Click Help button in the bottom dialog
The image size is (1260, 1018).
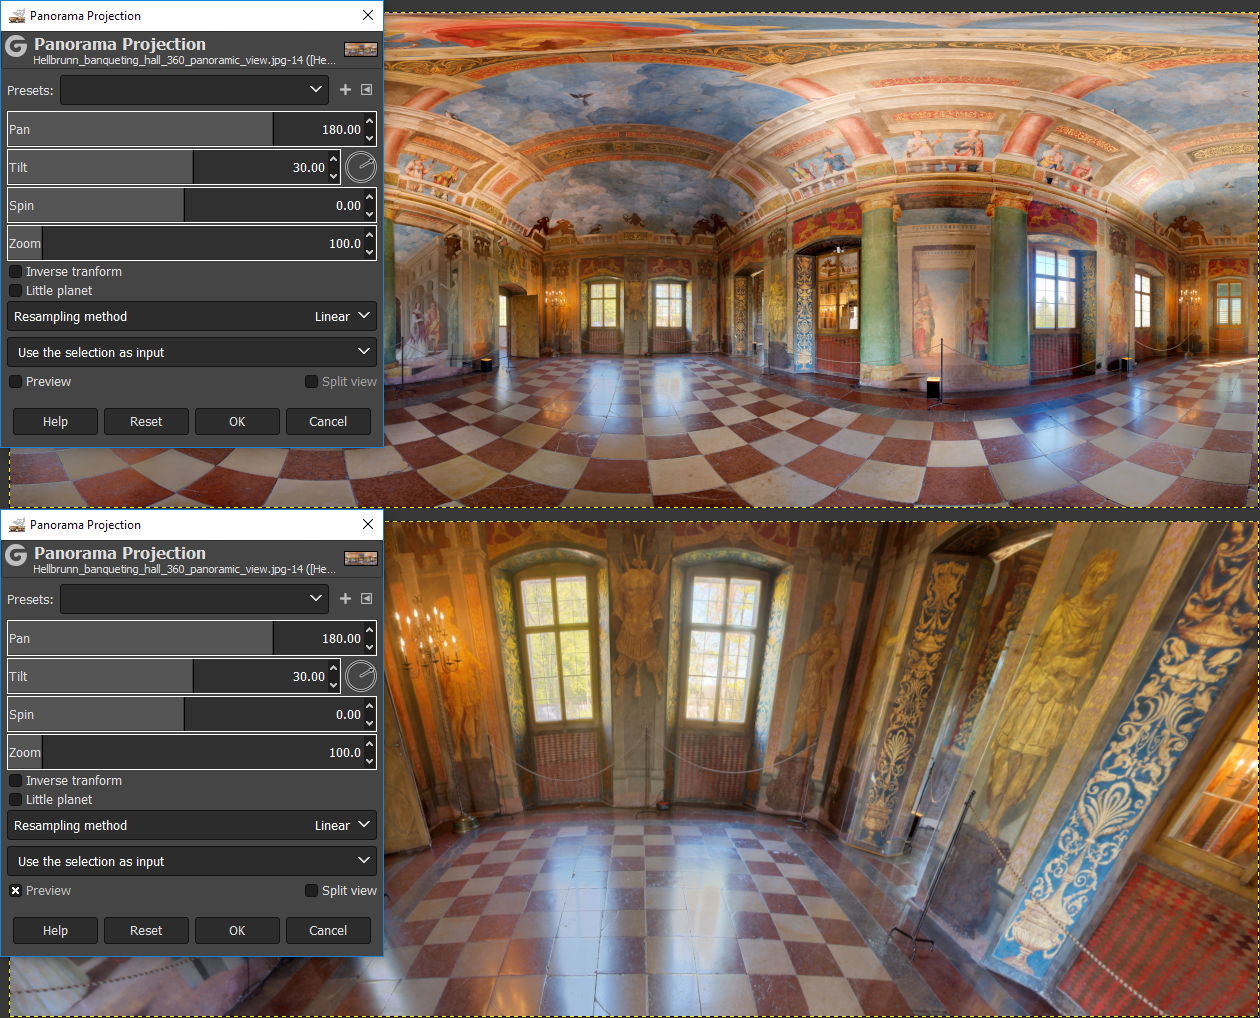[55, 931]
